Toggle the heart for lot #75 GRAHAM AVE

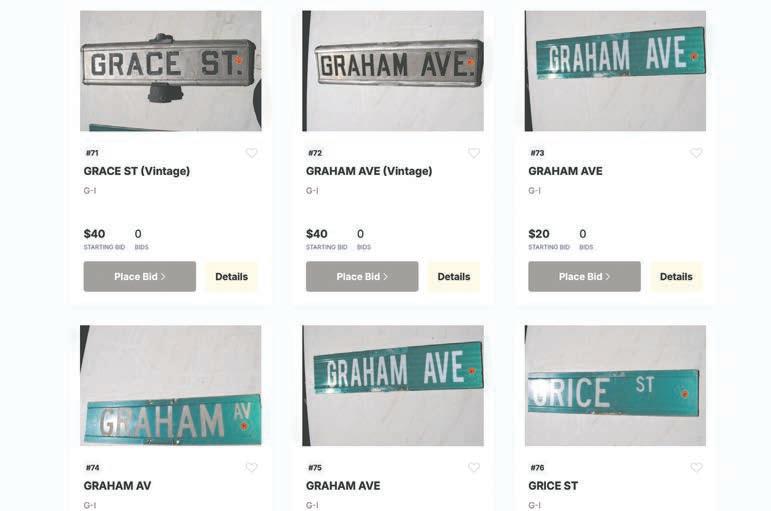point(474,467)
